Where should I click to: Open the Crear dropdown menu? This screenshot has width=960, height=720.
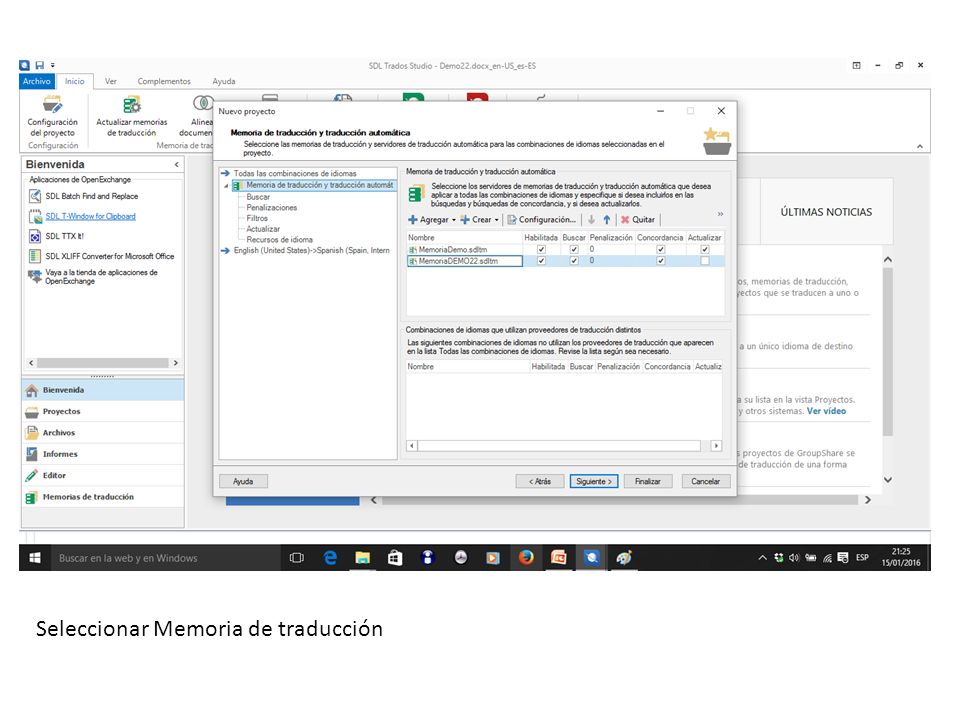click(x=479, y=220)
